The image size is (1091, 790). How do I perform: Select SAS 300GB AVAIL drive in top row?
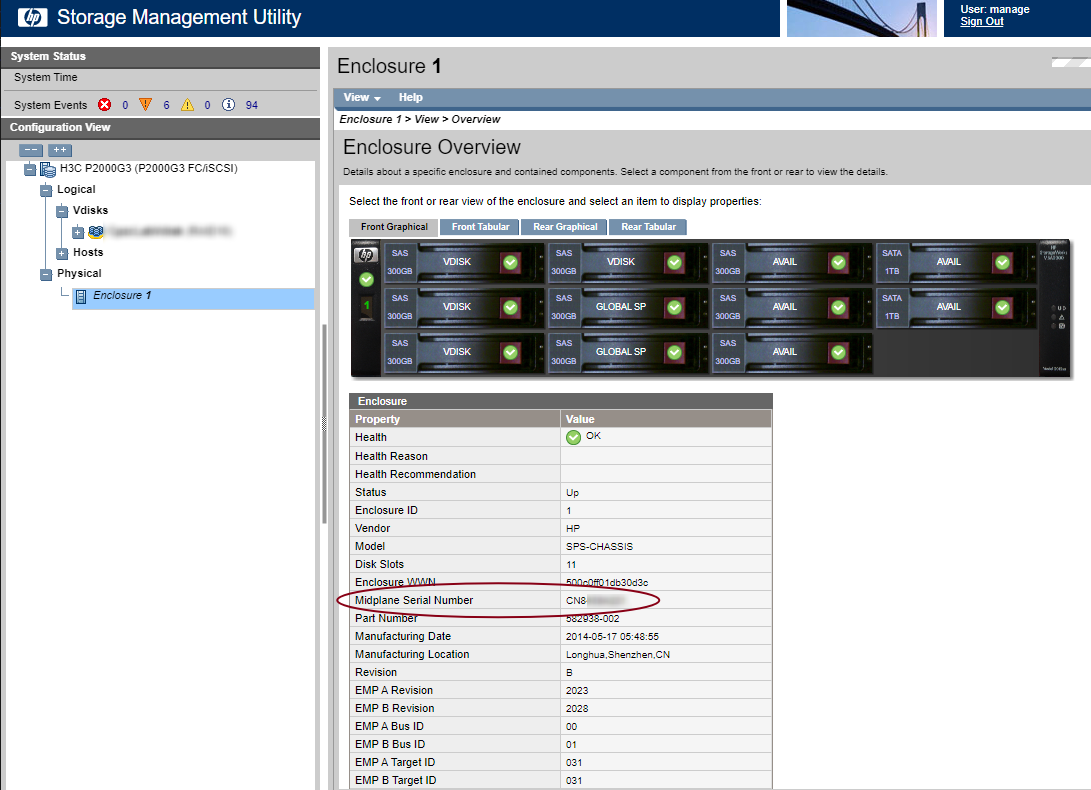coord(792,262)
